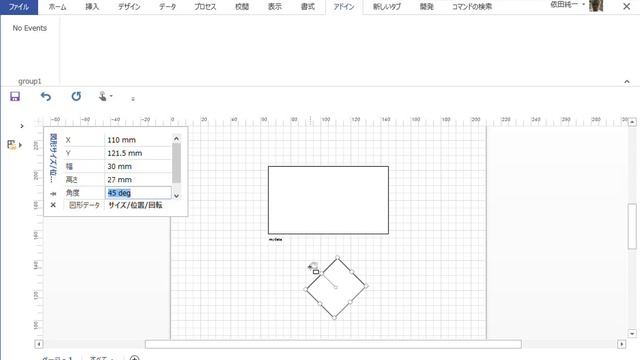Click the Redo icon
The height and width of the screenshot is (360, 640).
pos(76,96)
